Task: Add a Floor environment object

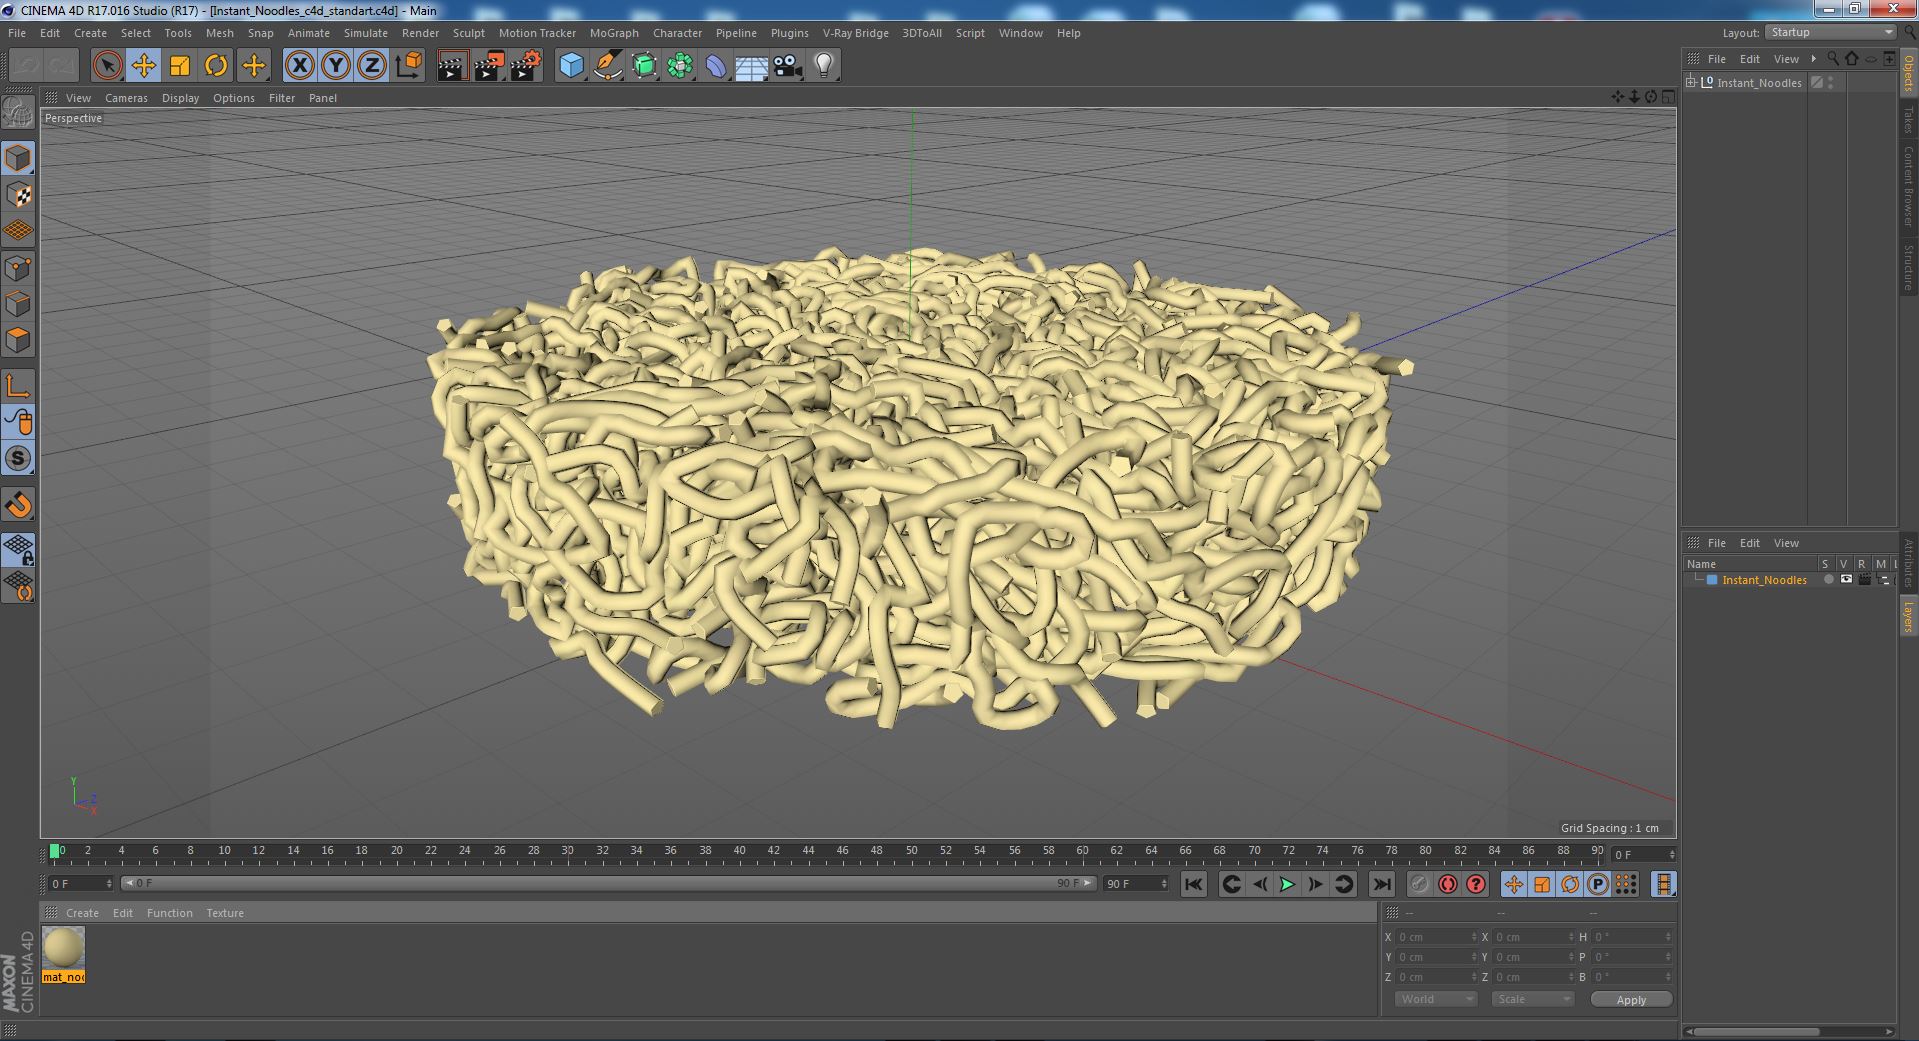Action: coord(751,66)
